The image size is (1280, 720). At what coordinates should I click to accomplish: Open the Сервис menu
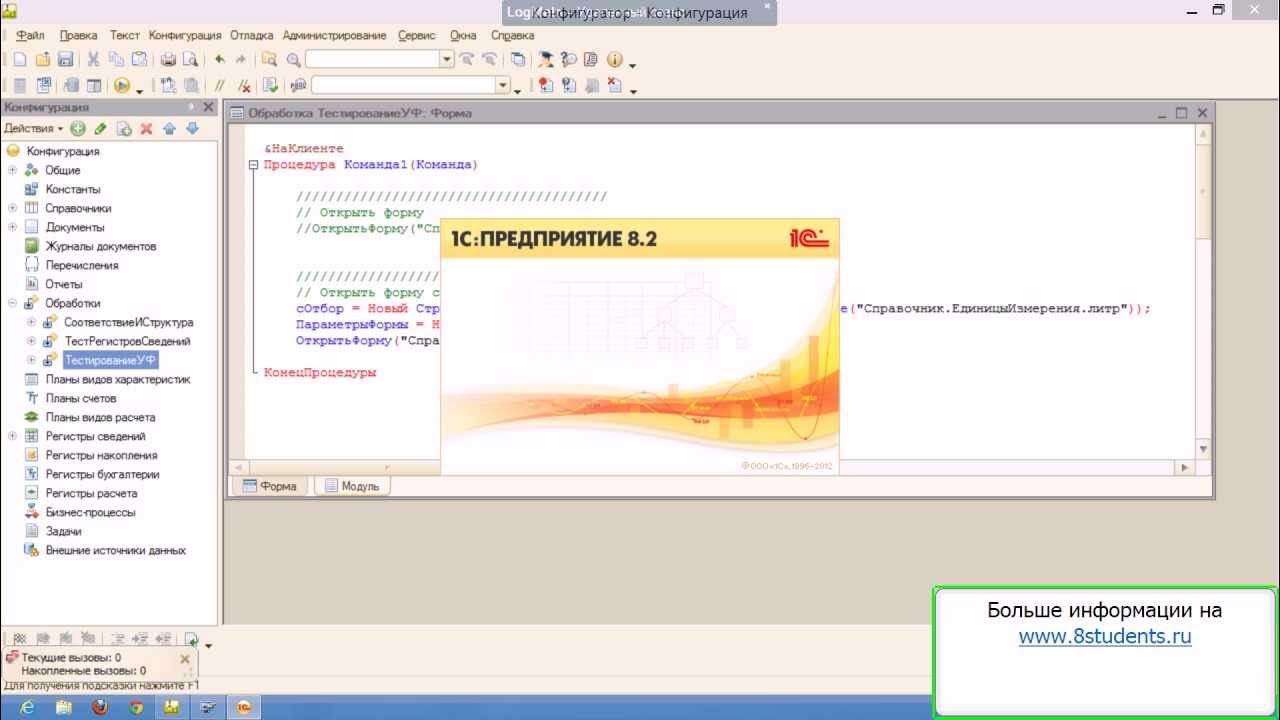click(416, 35)
